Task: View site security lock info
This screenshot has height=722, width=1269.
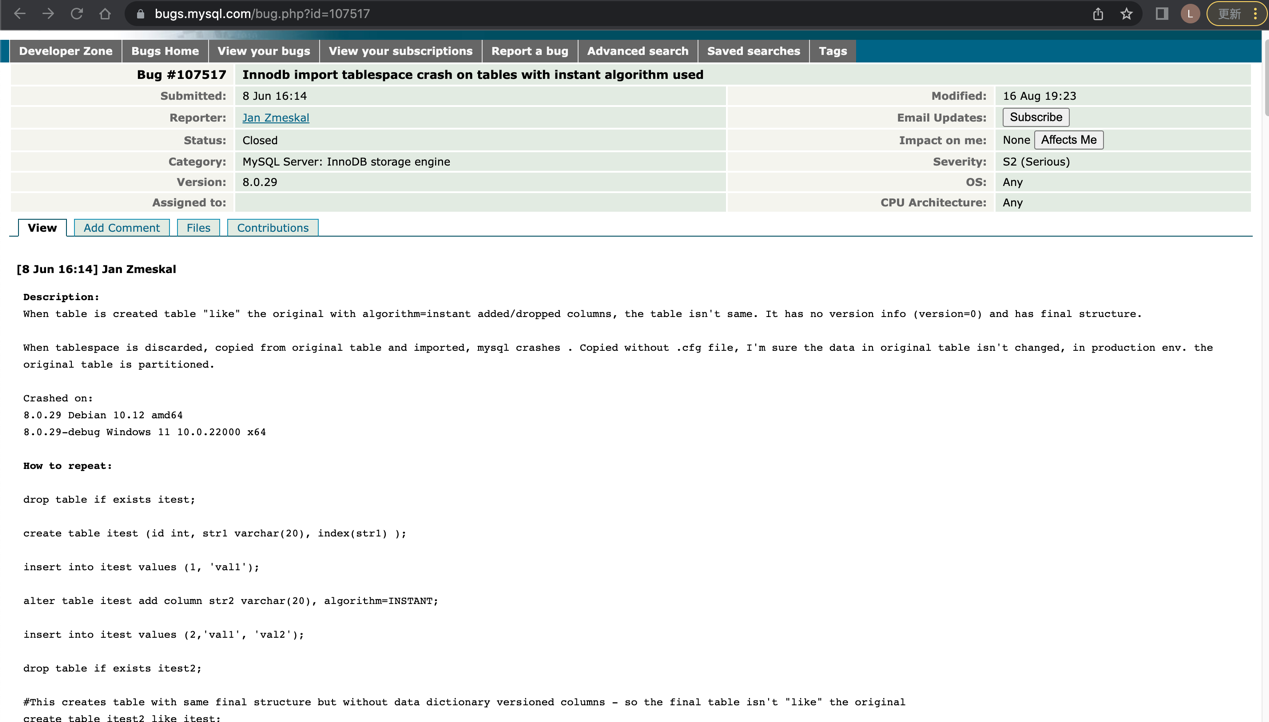Action: pos(140,14)
